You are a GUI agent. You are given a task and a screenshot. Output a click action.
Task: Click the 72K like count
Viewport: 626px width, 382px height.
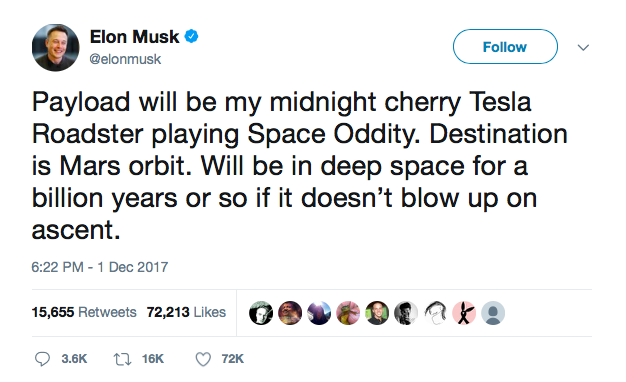coord(233,359)
